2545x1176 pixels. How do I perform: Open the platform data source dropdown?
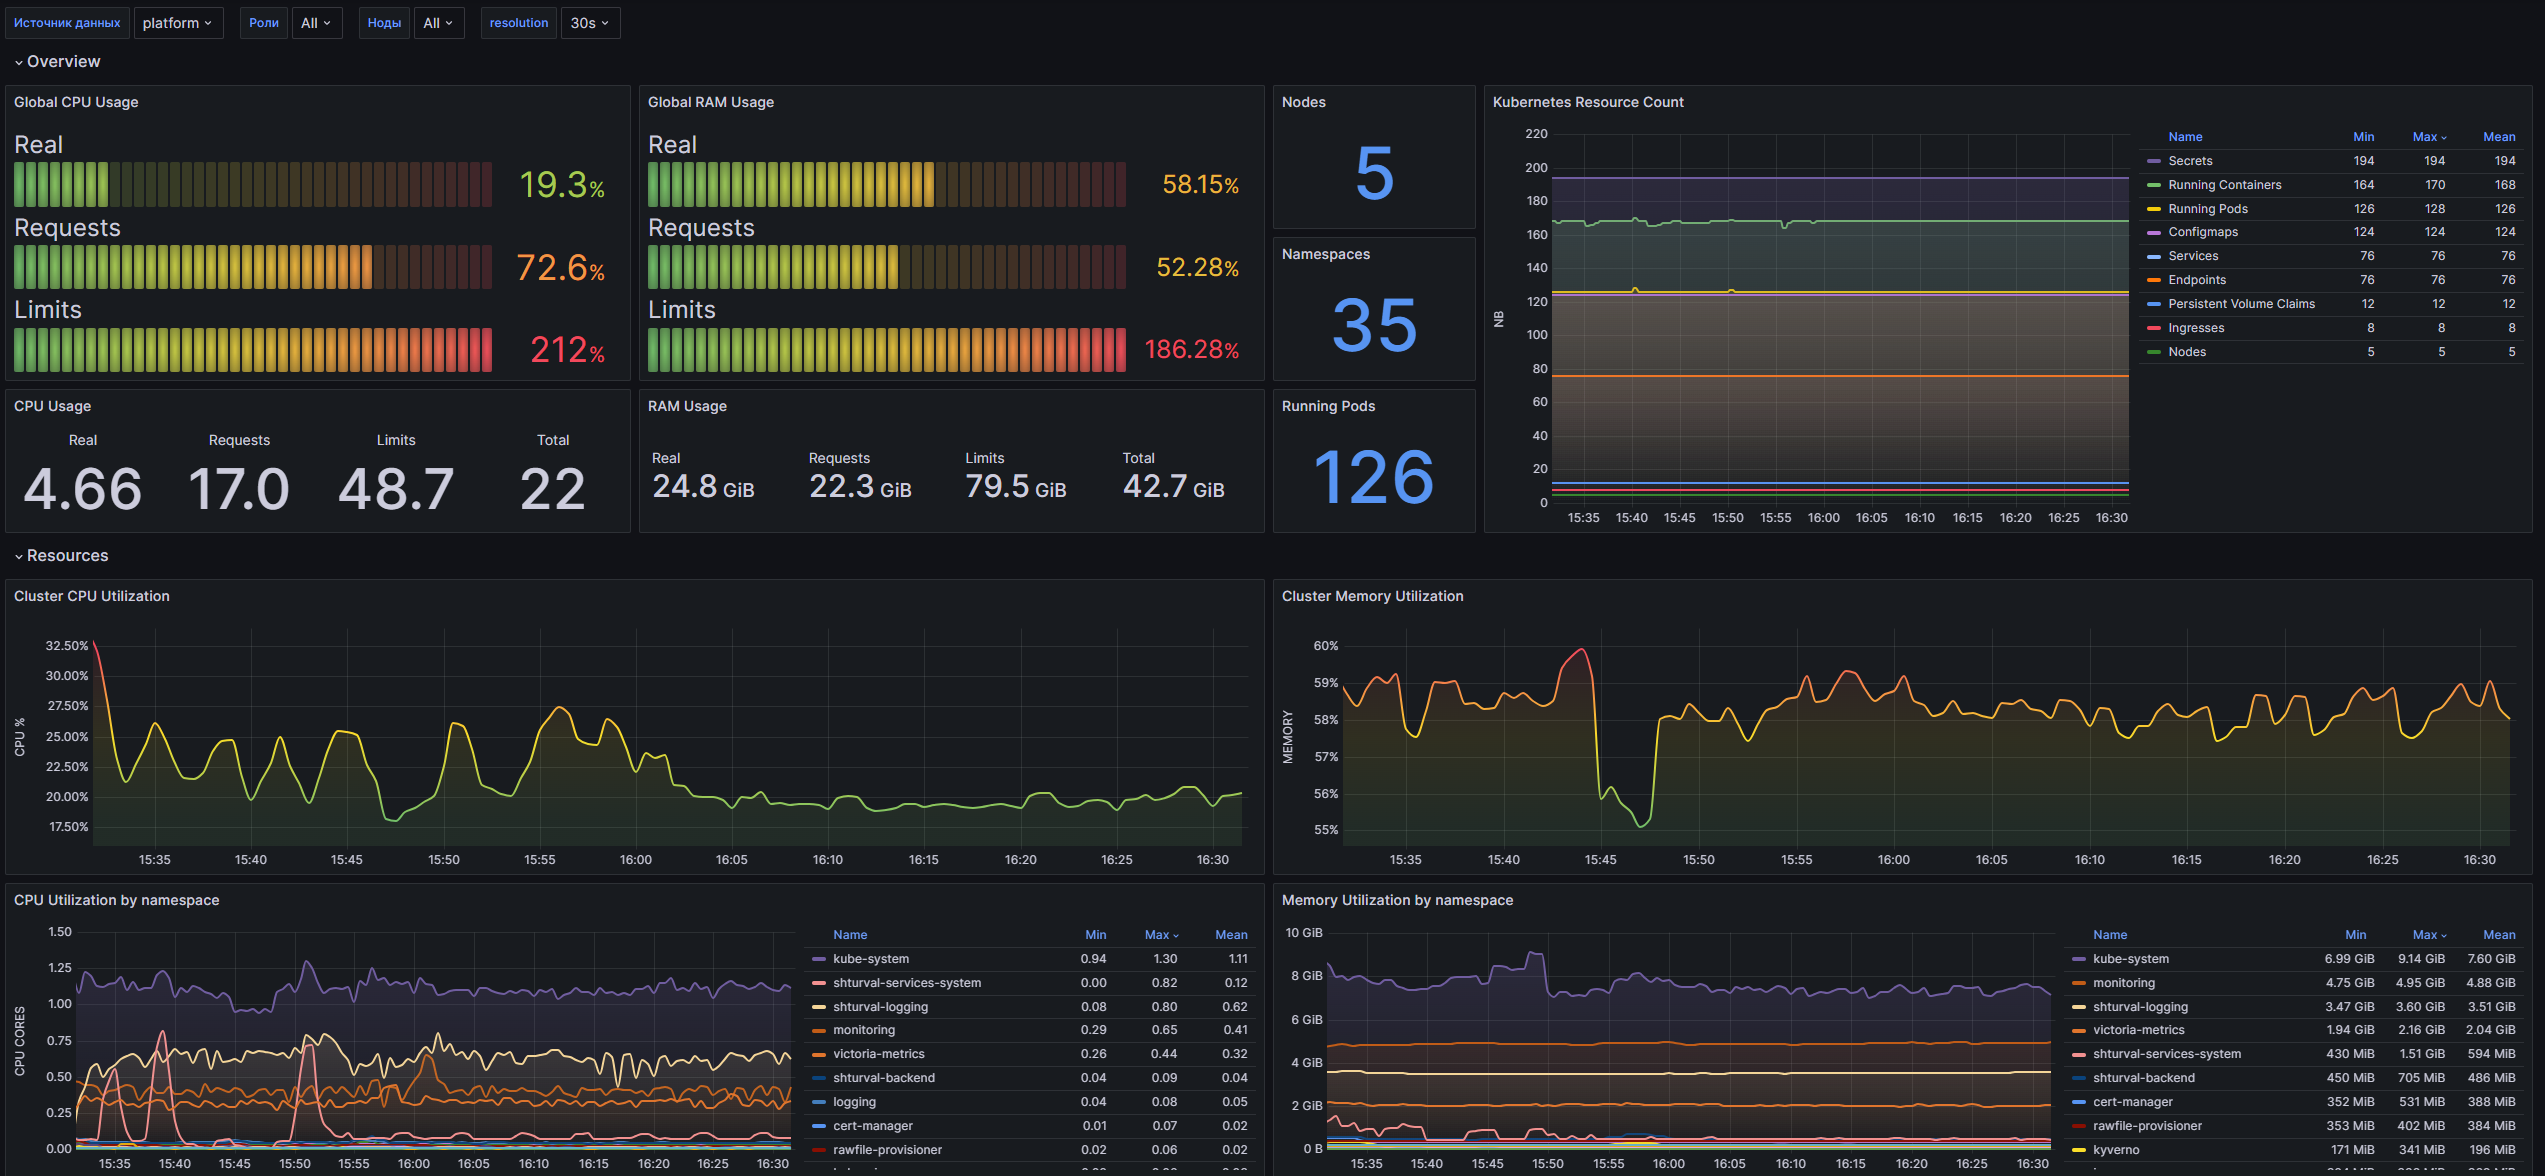coord(177,23)
